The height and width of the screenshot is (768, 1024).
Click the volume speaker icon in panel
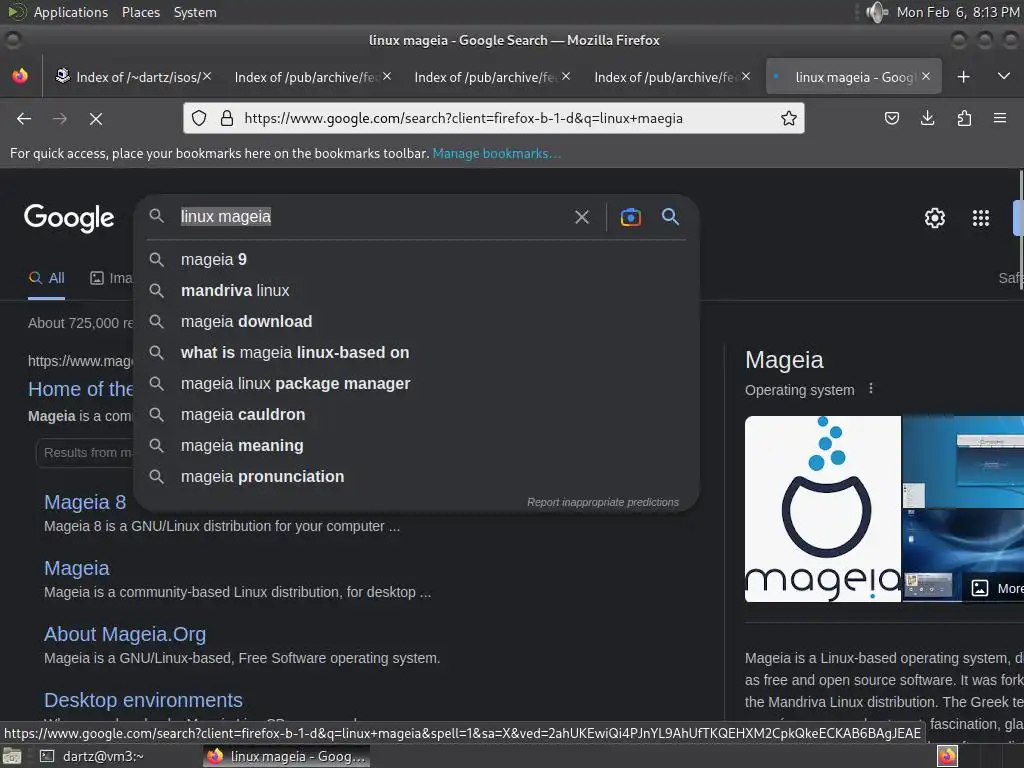(x=876, y=12)
